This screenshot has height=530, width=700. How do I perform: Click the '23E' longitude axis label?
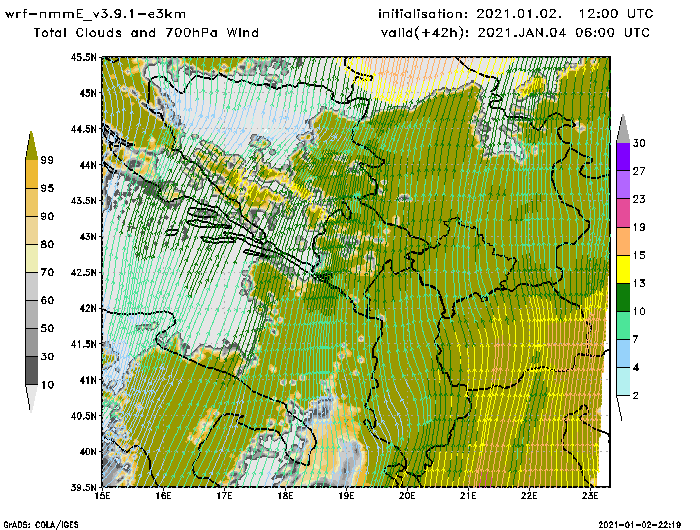[x=590, y=496]
